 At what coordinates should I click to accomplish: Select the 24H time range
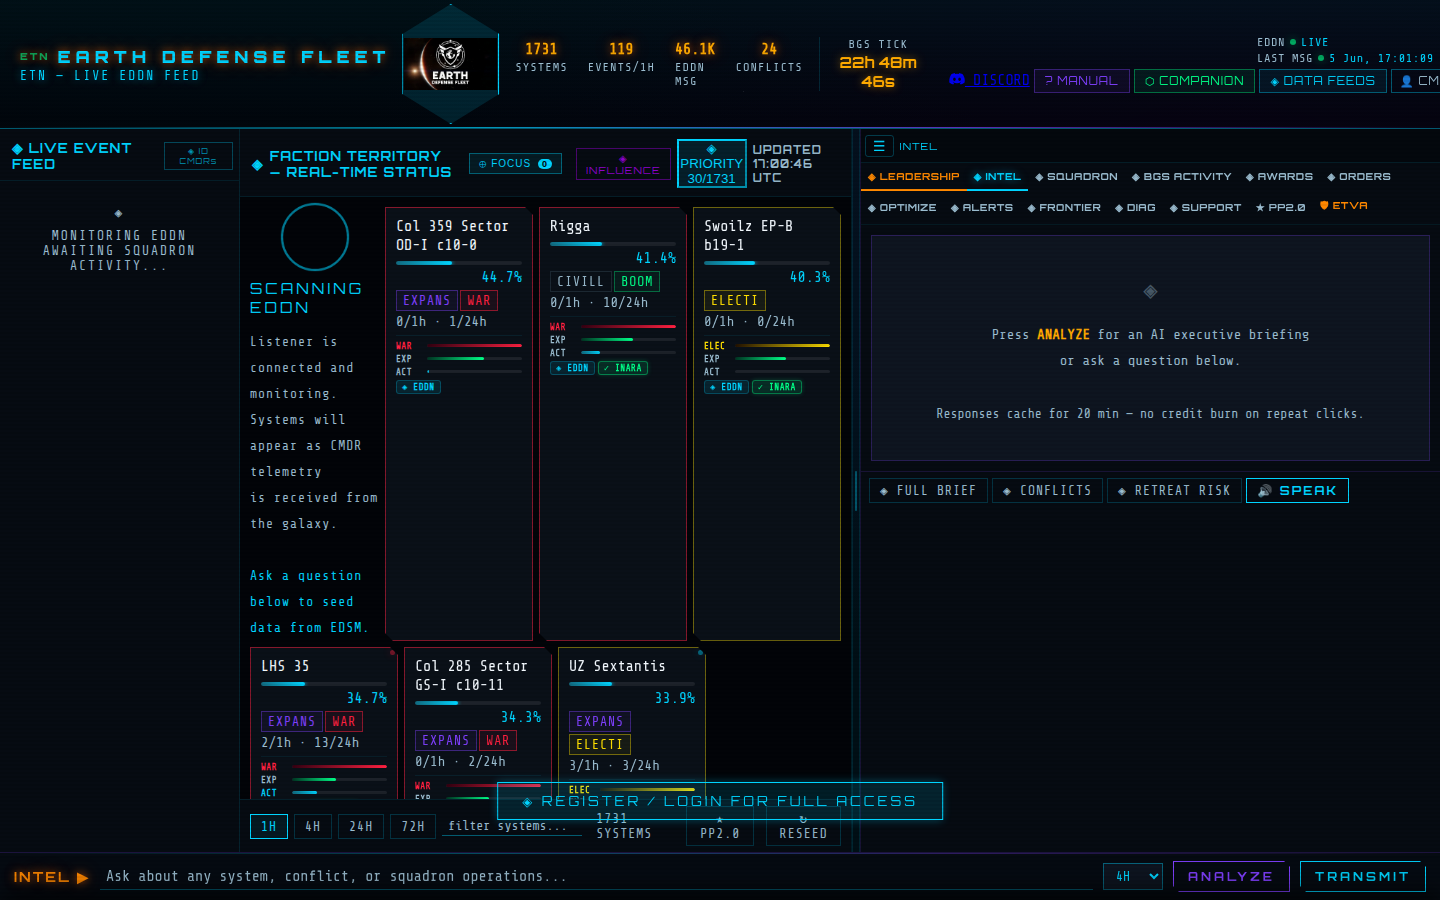tap(361, 826)
